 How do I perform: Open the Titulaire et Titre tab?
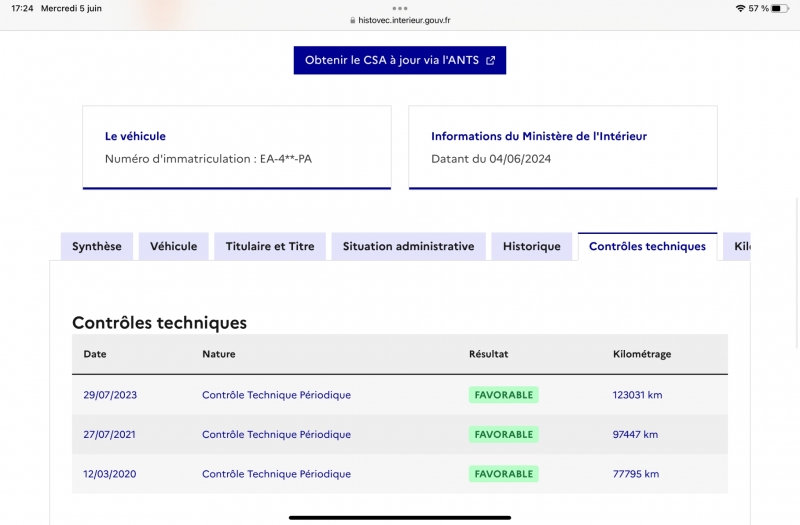270,246
